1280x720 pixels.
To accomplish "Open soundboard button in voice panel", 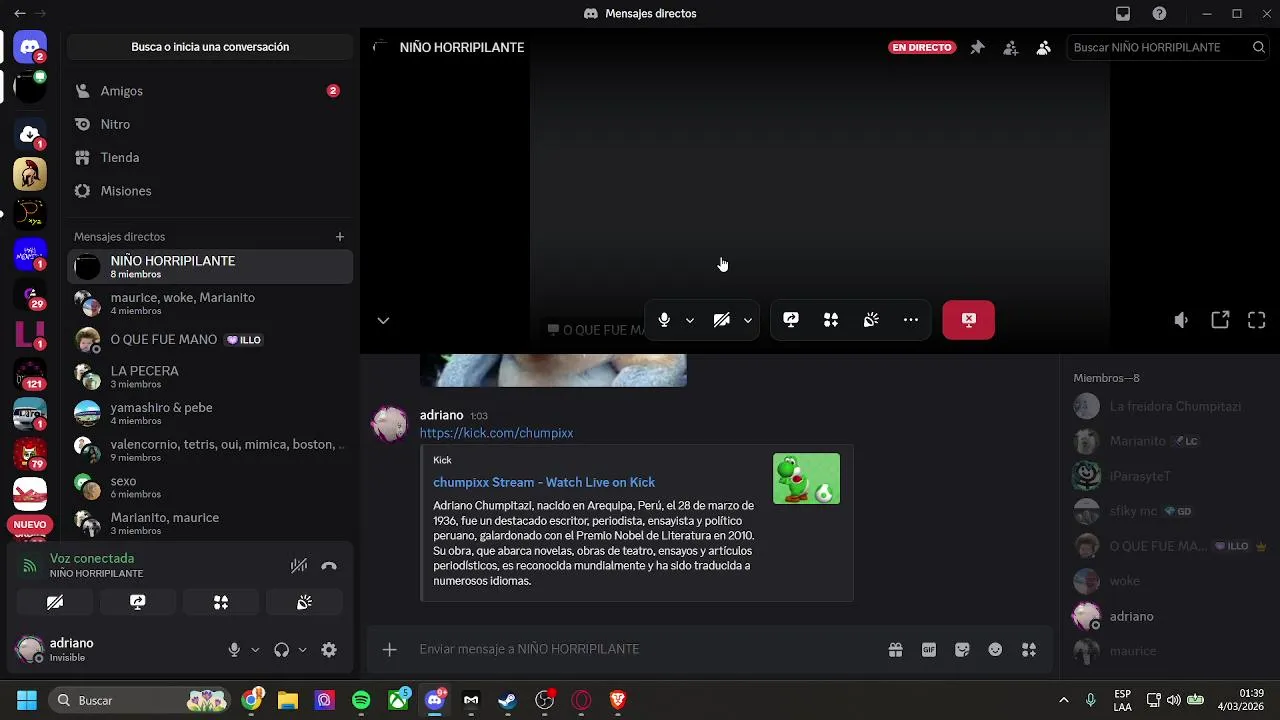I will (304, 602).
